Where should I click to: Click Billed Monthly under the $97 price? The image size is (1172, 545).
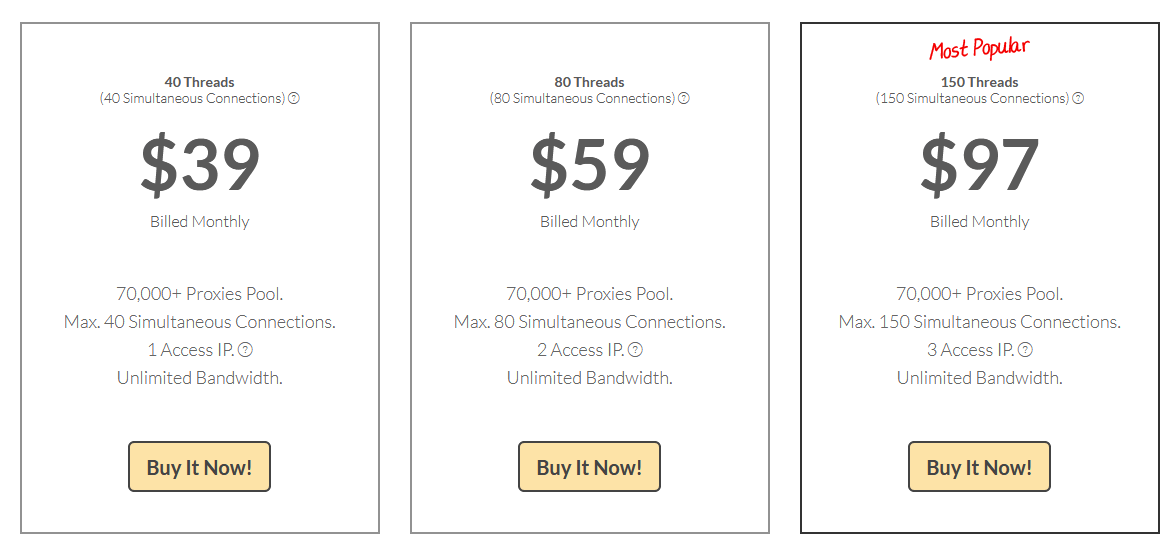point(980,222)
